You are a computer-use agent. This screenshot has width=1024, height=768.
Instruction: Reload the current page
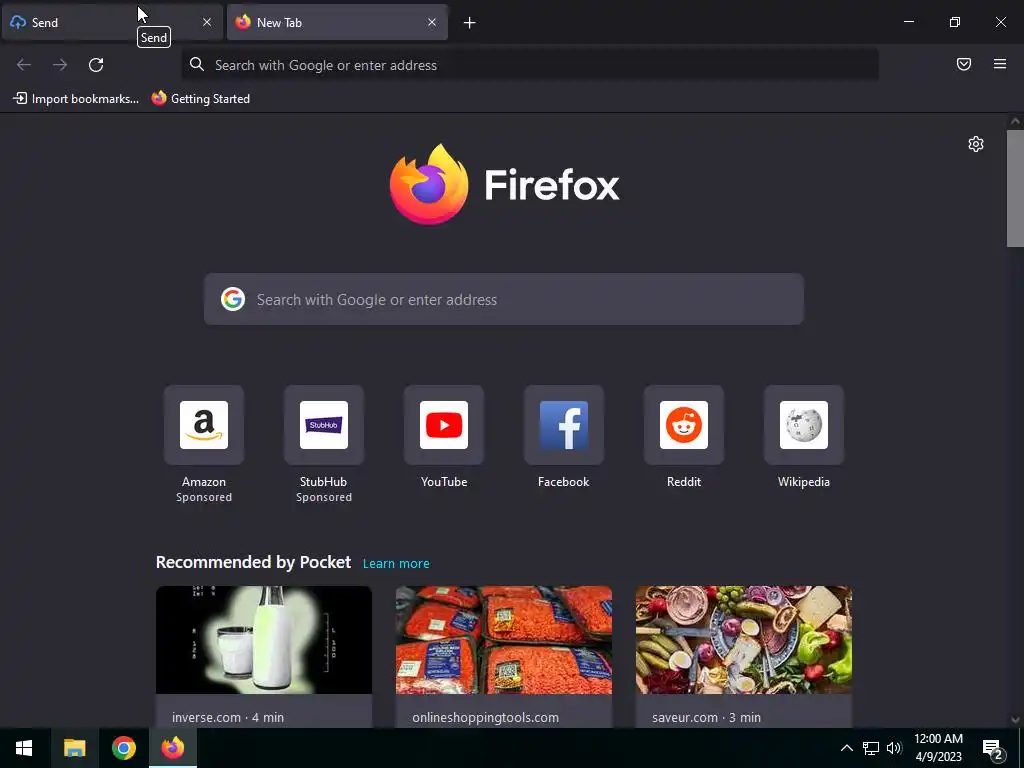click(x=96, y=65)
